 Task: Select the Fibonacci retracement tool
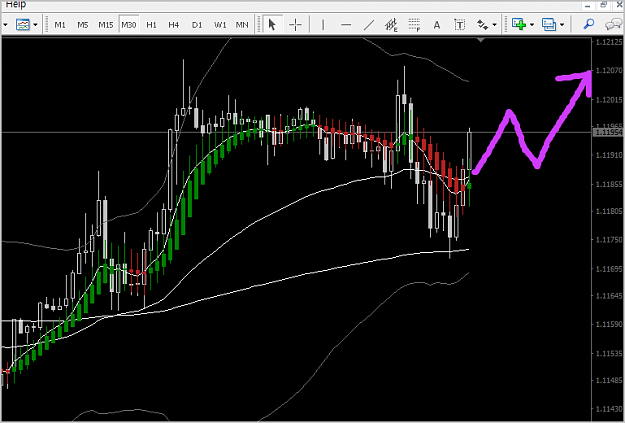pyautogui.click(x=415, y=25)
